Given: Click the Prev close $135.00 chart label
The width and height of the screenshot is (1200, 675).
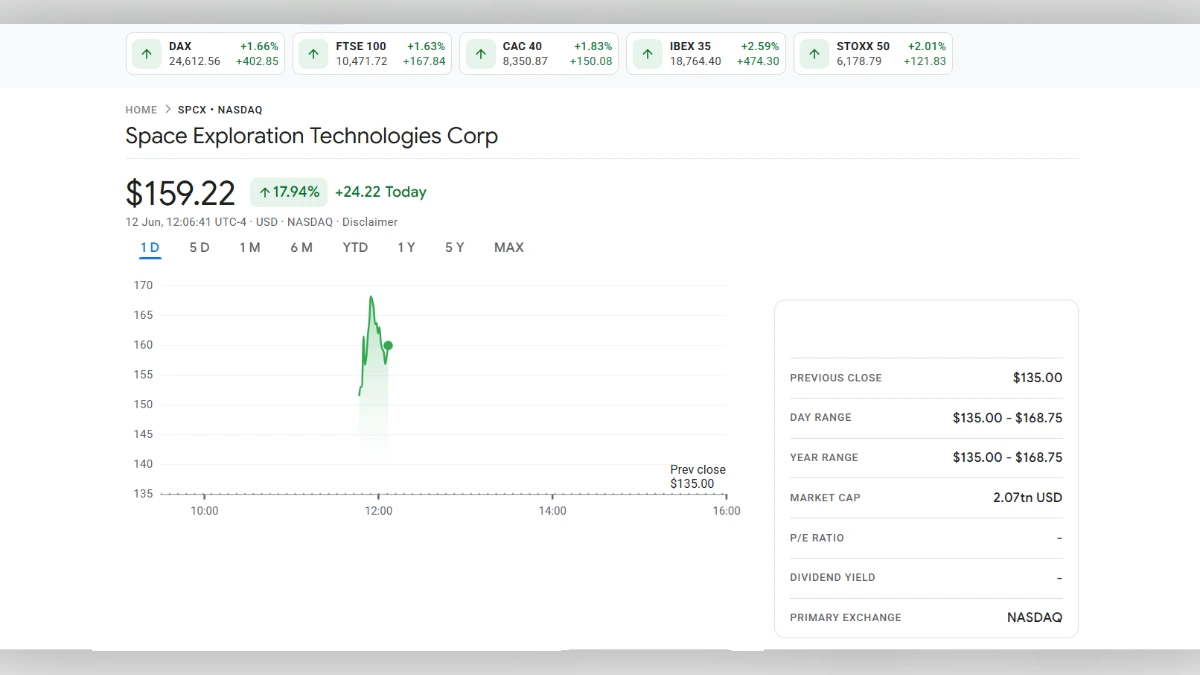Looking at the screenshot, I should click(x=698, y=477).
